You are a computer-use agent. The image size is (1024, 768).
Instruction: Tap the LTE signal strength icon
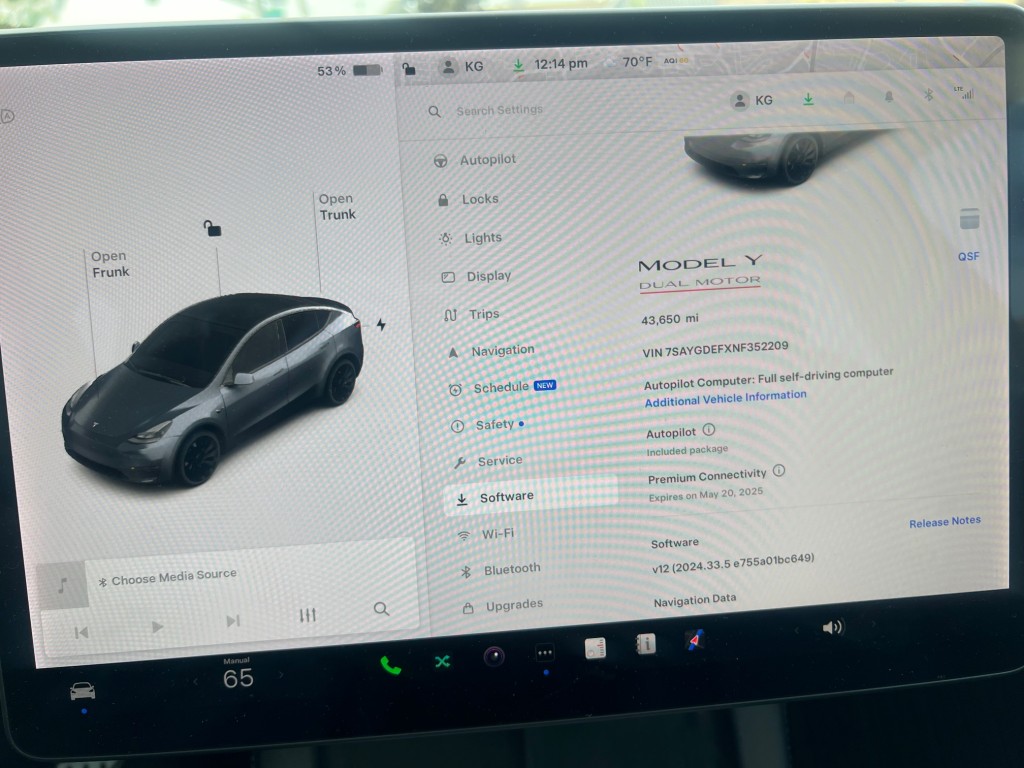click(965, 93)
